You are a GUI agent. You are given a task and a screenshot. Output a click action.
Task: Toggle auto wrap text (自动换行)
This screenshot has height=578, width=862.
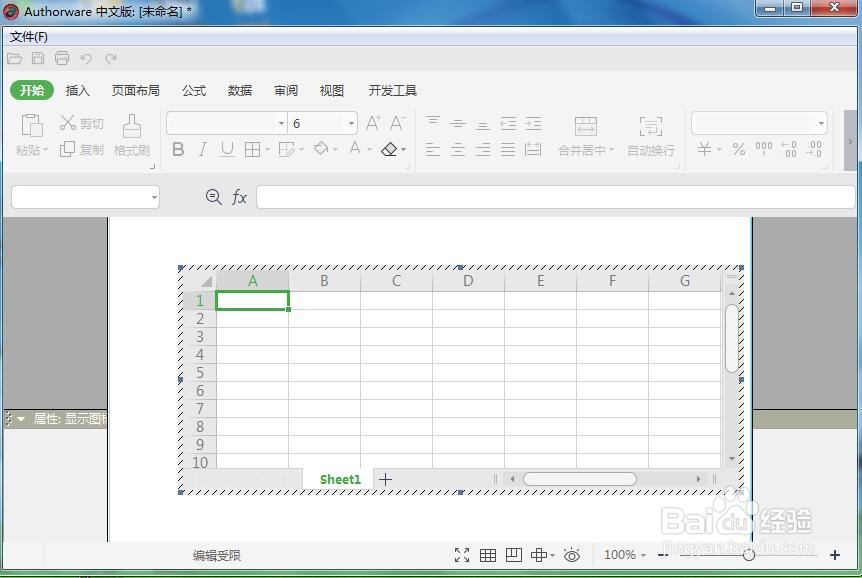coord(651,135)
